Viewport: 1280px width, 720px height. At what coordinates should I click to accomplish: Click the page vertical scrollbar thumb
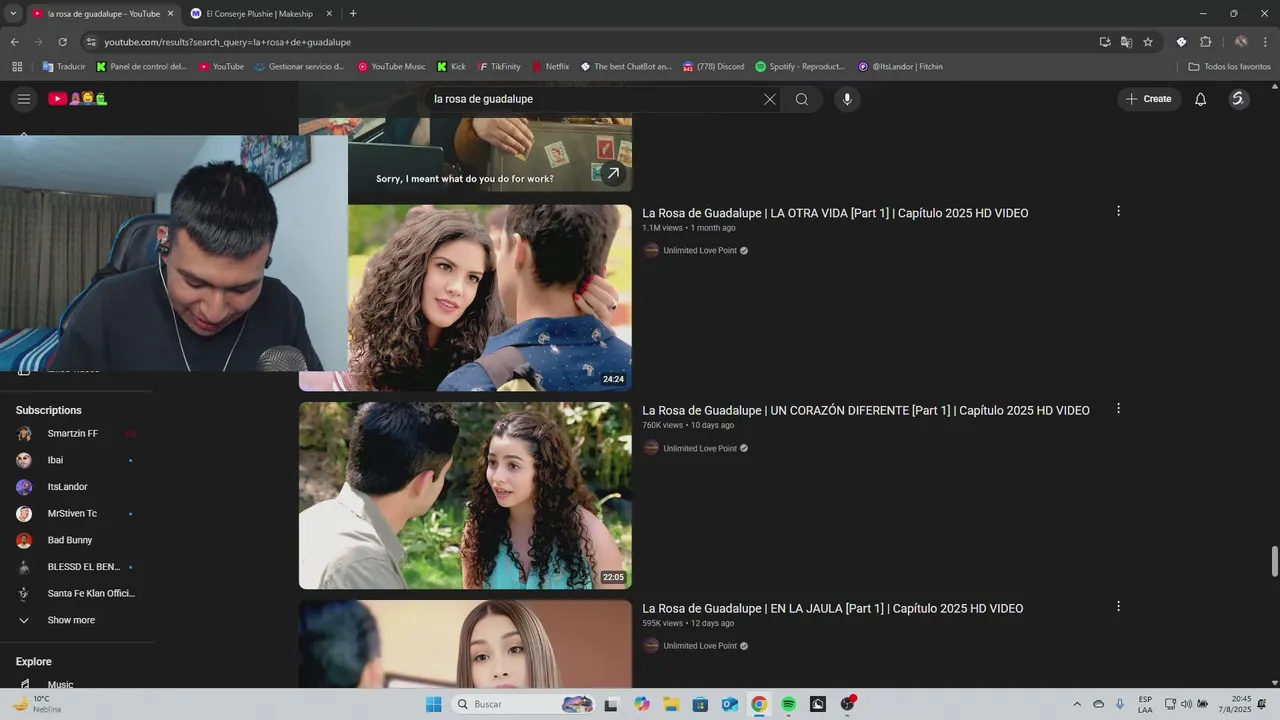(x=1274, y=561)
